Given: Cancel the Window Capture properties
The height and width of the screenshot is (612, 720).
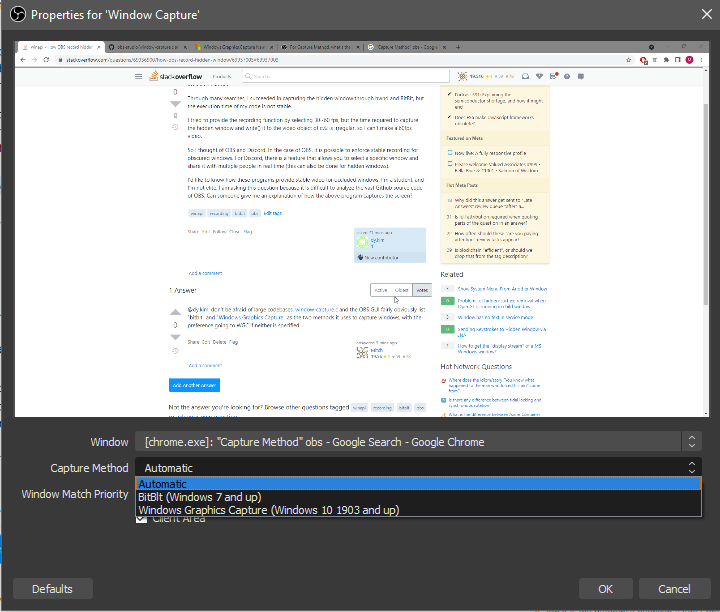Looking at the screenshot, I should point(674,589).
